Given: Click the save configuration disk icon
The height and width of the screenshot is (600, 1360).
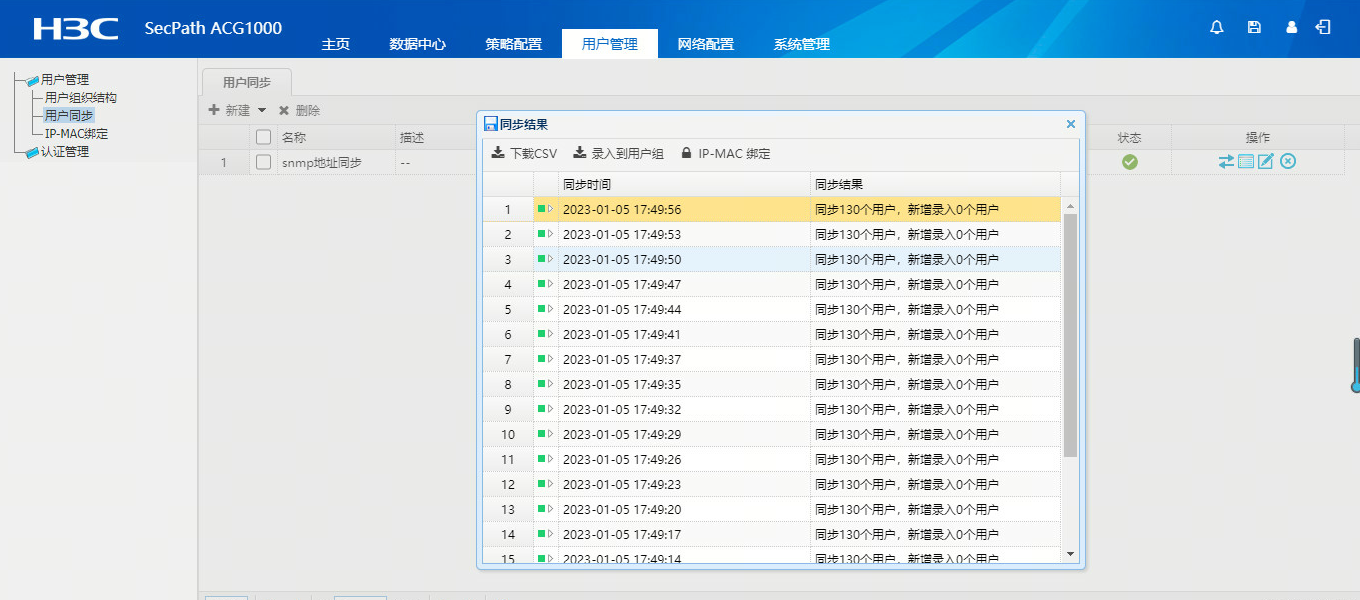Looking at the screenshot, I should click(1254, 28).
